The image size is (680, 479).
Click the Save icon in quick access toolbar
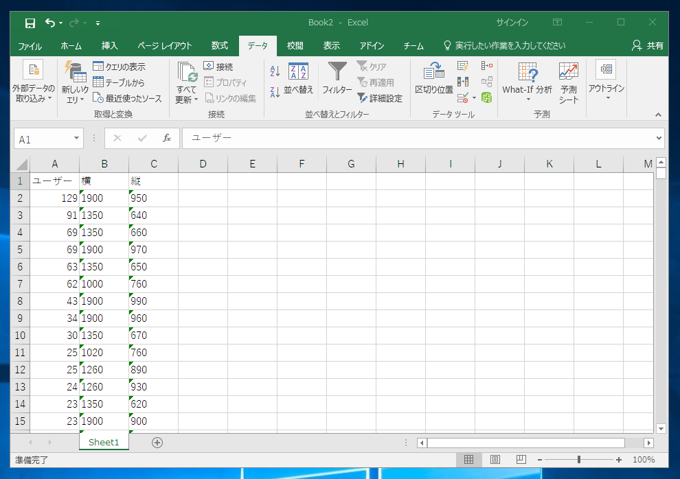click(30, 22)
